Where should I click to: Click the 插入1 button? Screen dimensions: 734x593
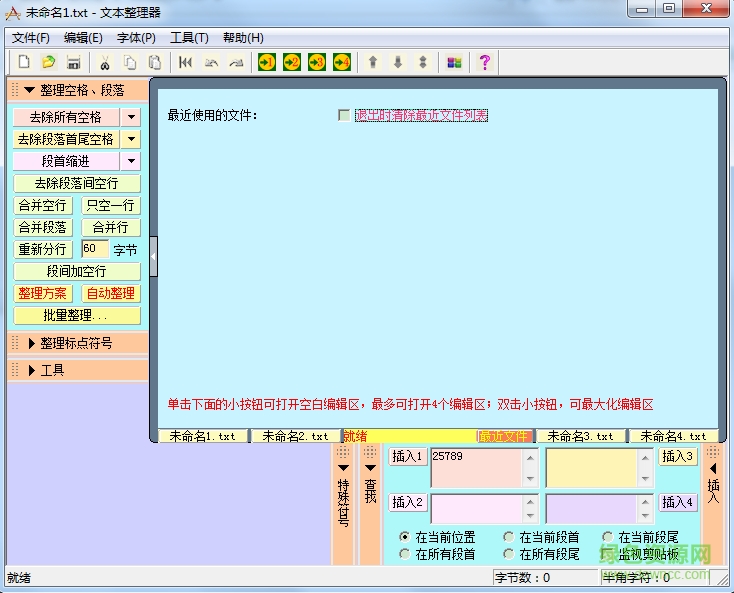[407, 457]
